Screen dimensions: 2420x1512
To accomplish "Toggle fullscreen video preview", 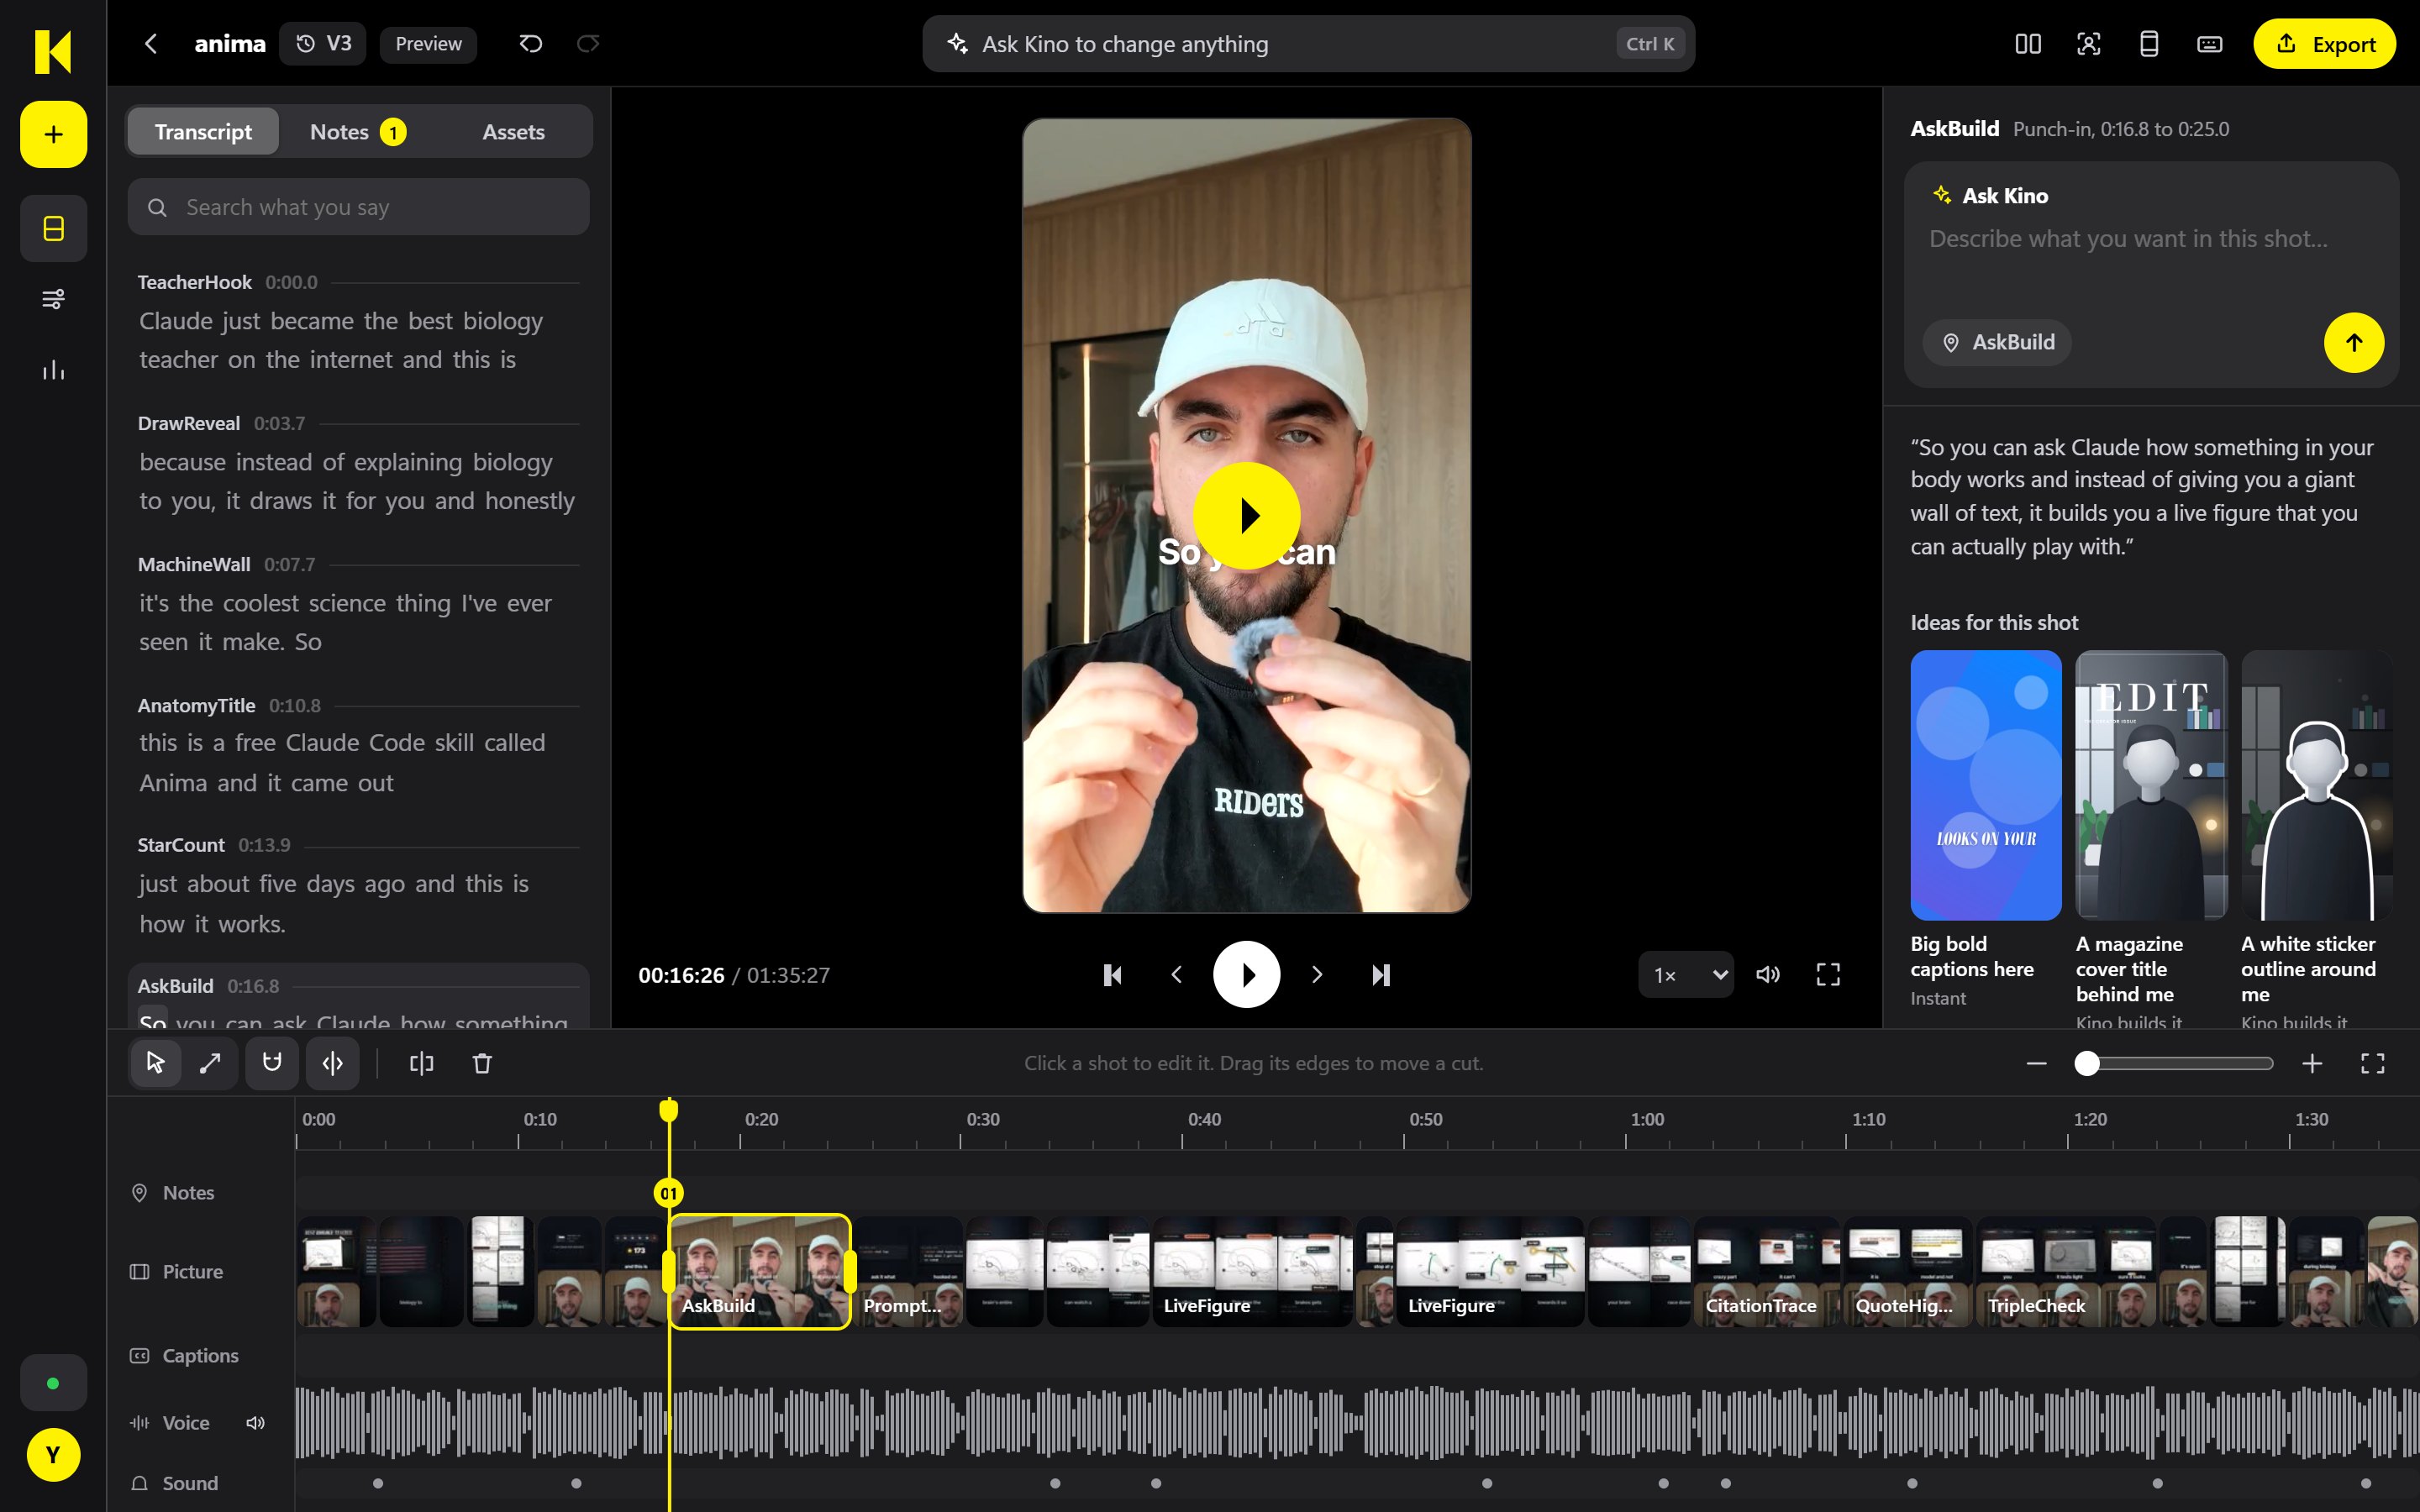I will [1828, 975].
